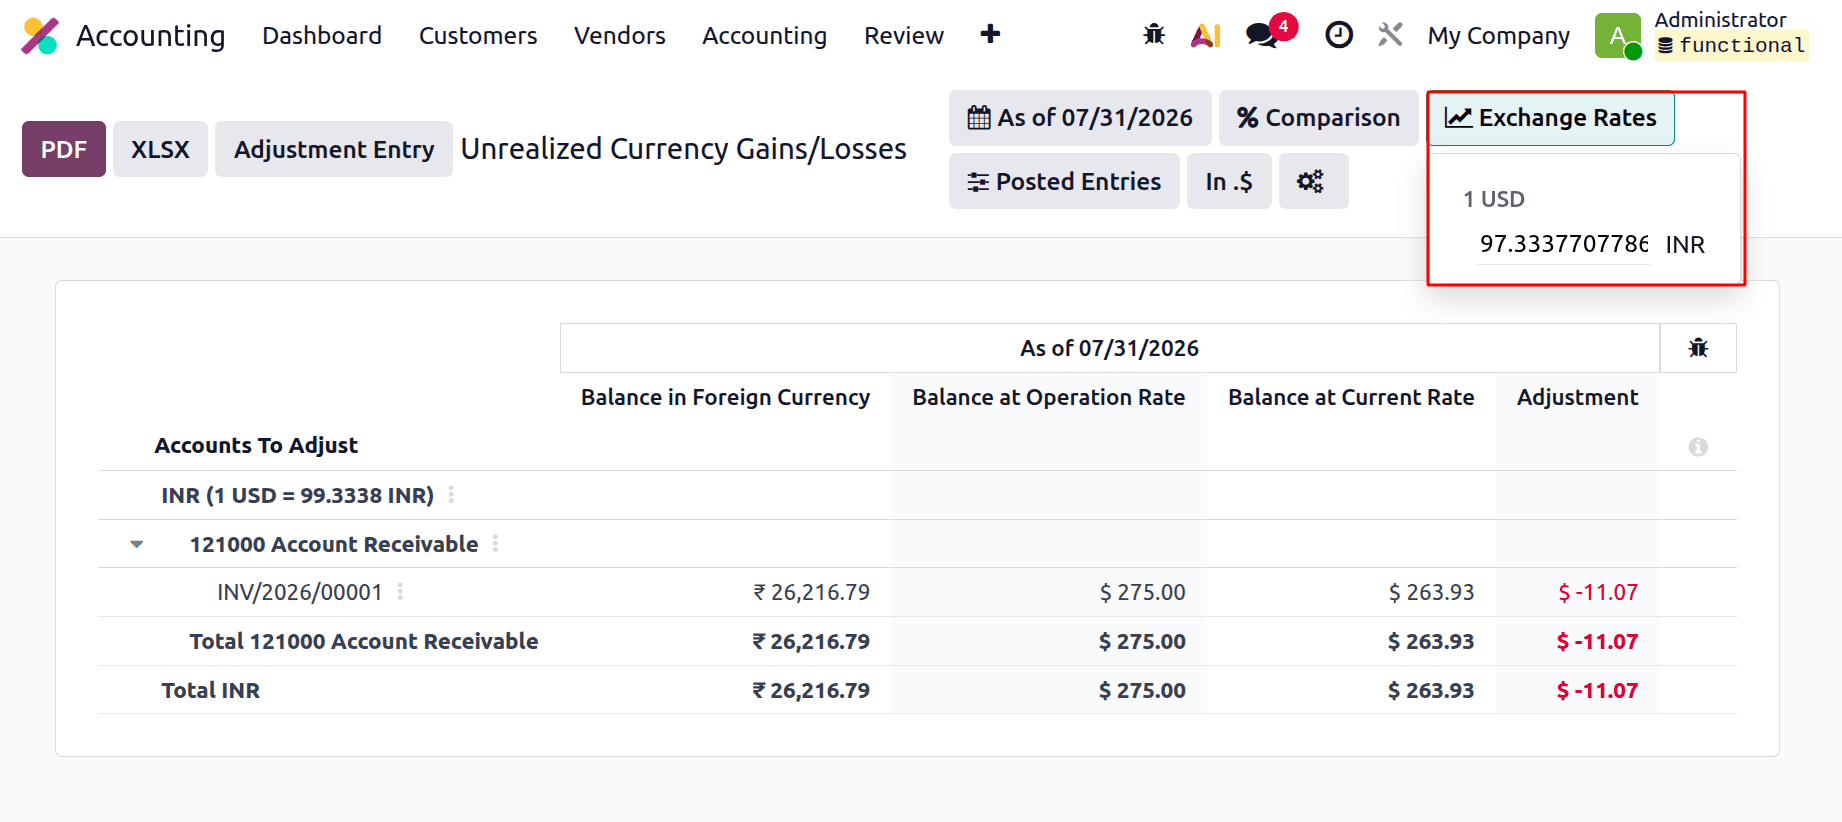Open the conversations chat icon with 4 badge

tap(1264, 36)
